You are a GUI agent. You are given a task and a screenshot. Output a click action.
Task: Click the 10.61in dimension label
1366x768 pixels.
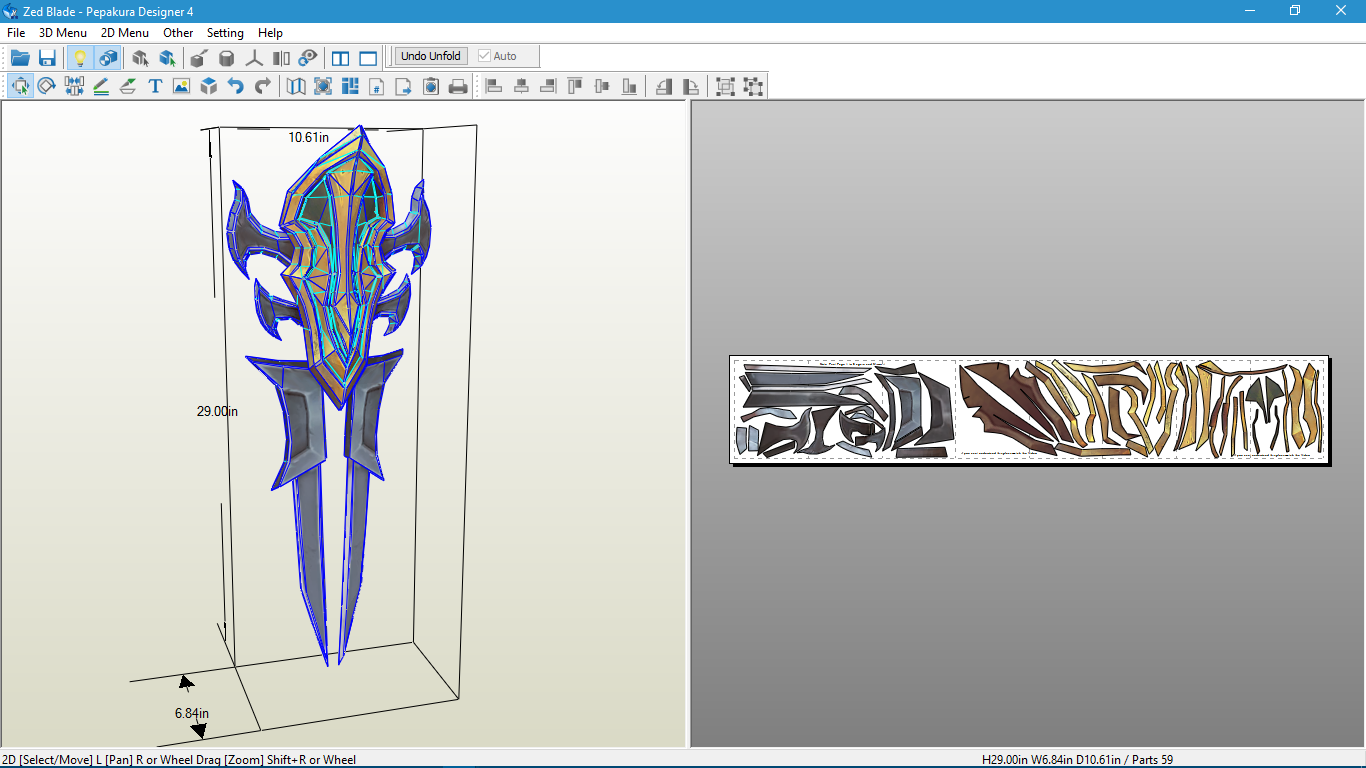309,137
